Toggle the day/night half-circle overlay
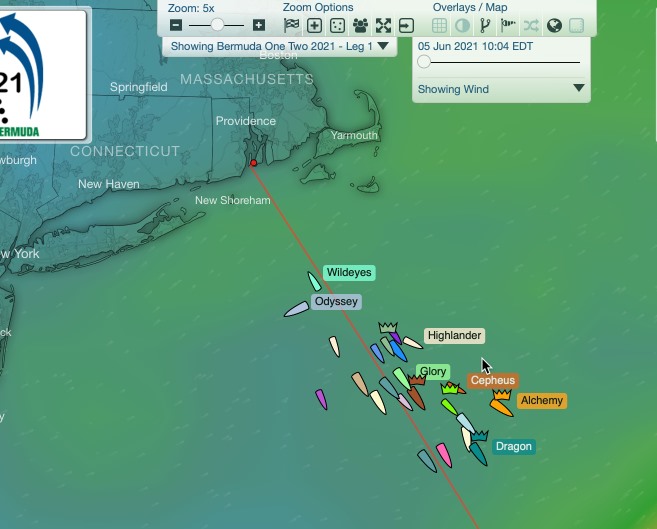The width and height of the screenshot is (657, 529). pyautogui.click(x=462, y=25)
